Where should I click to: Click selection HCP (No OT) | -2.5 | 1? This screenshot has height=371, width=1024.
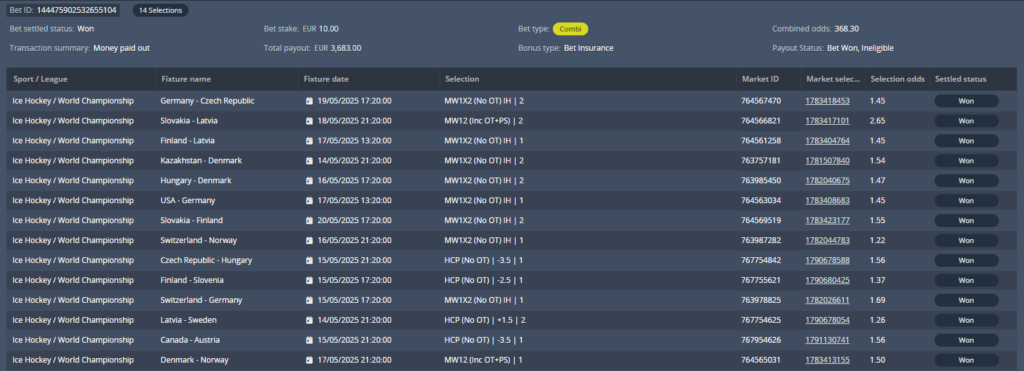[484, 280]
